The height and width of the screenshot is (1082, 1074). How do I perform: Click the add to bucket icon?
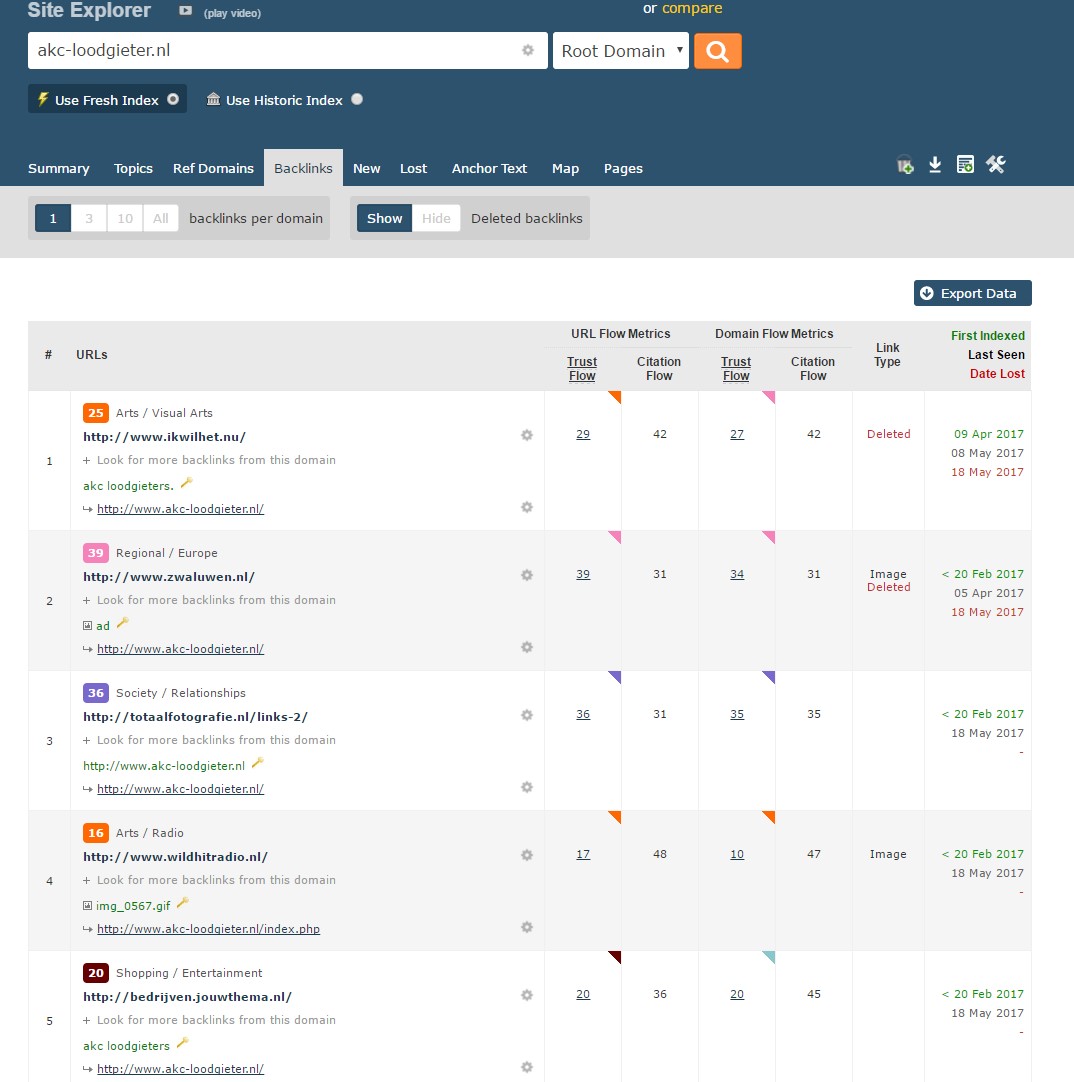coord(905,166)
